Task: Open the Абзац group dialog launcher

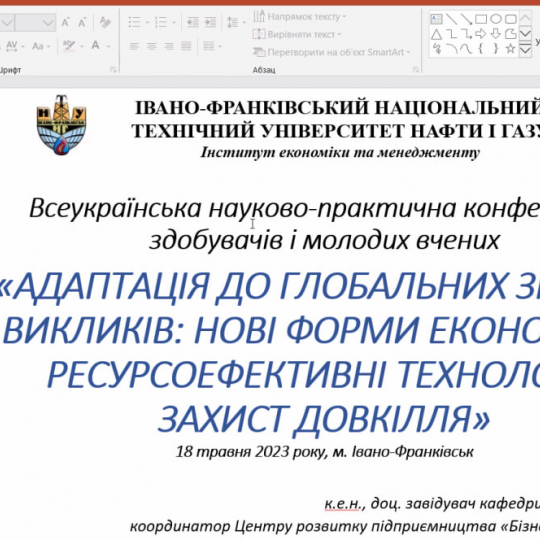Action: click(416, 70)
